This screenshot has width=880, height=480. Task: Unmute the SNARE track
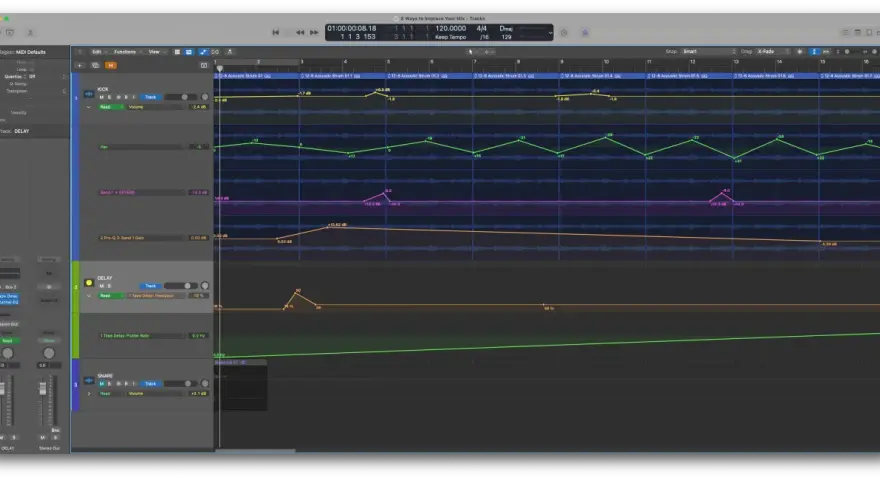point(102,384)
